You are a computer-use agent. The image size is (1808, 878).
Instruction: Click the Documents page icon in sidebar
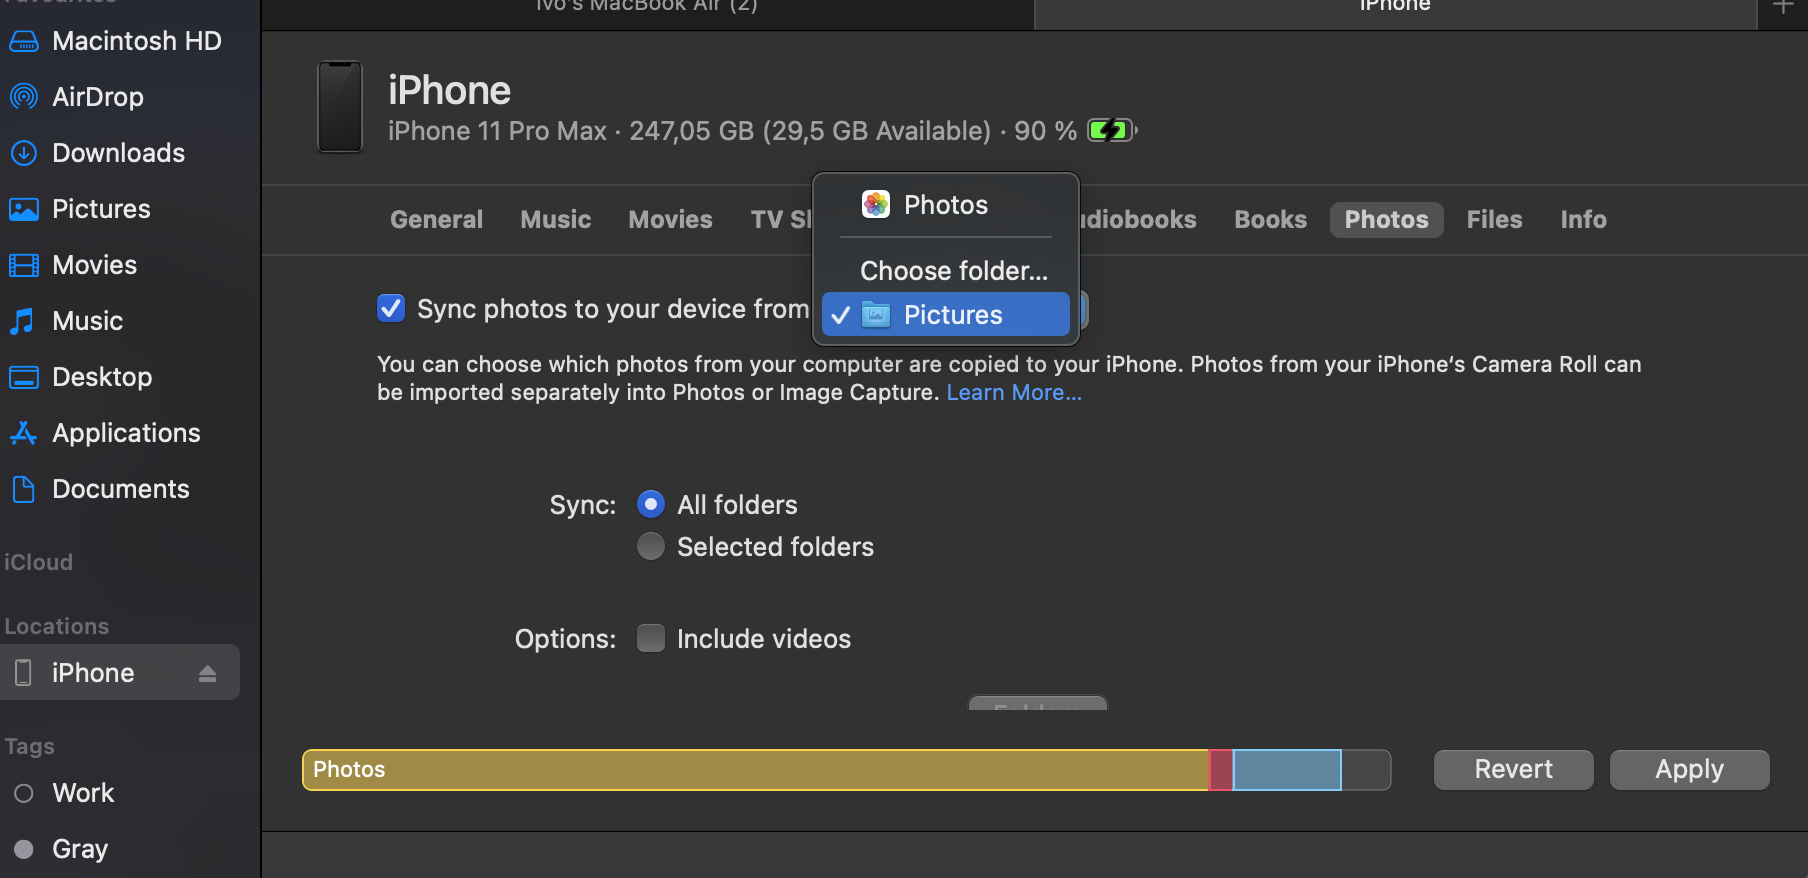[24, 489]
